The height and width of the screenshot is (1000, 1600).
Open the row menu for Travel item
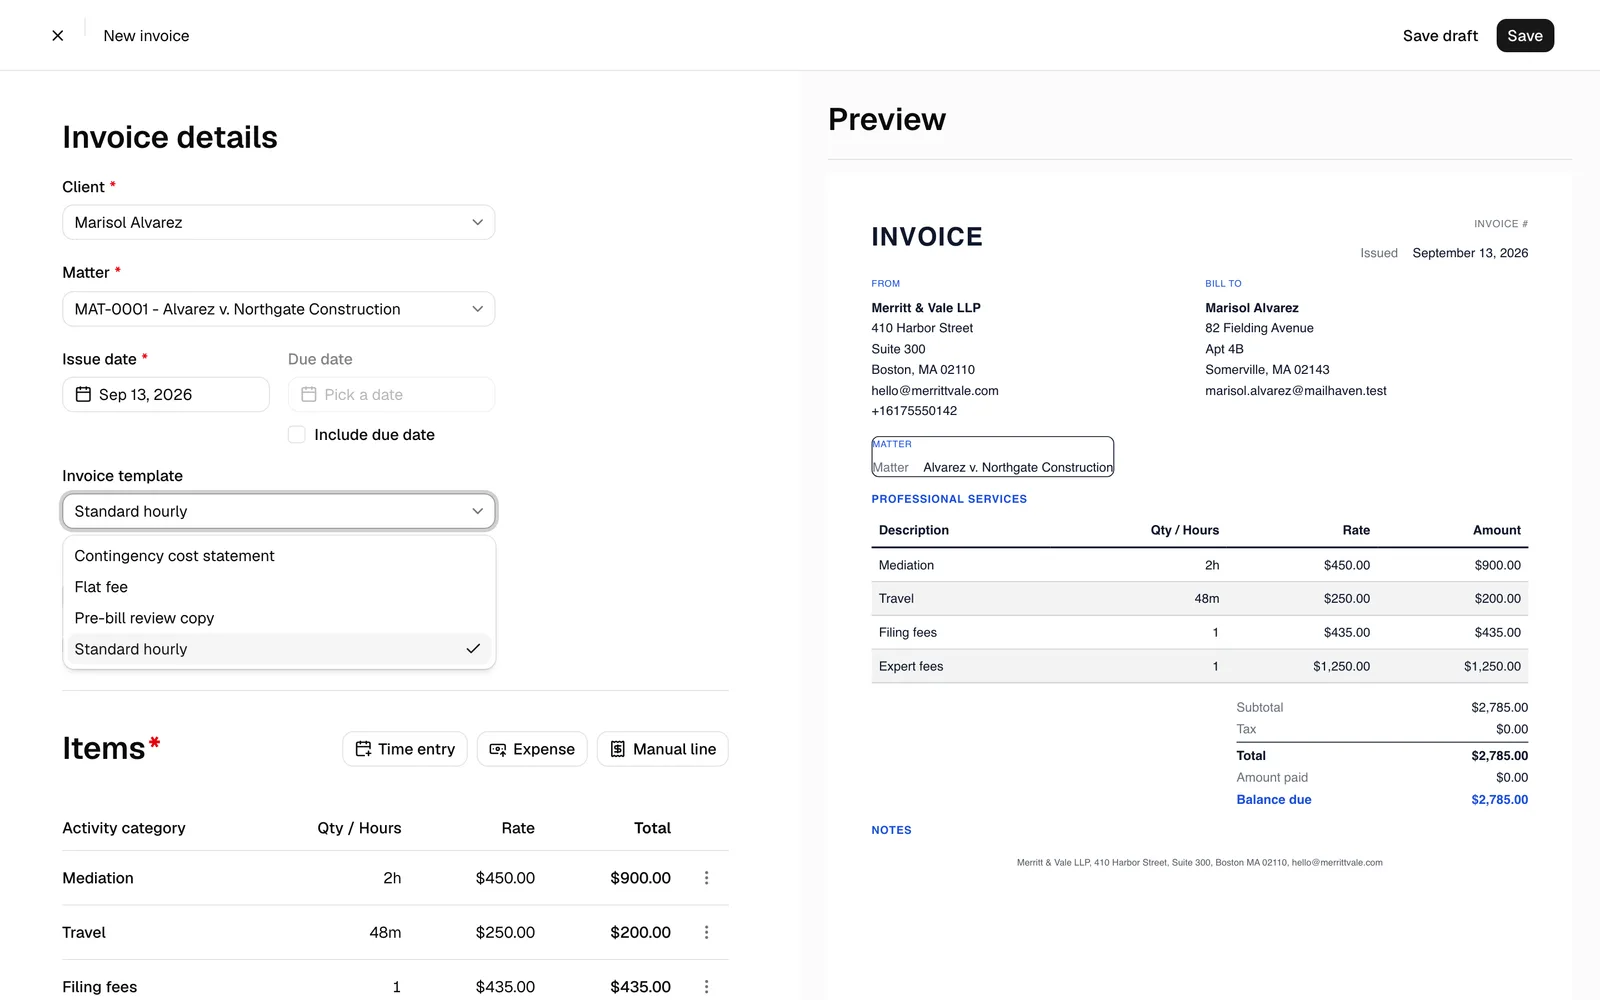coord(706,932)
